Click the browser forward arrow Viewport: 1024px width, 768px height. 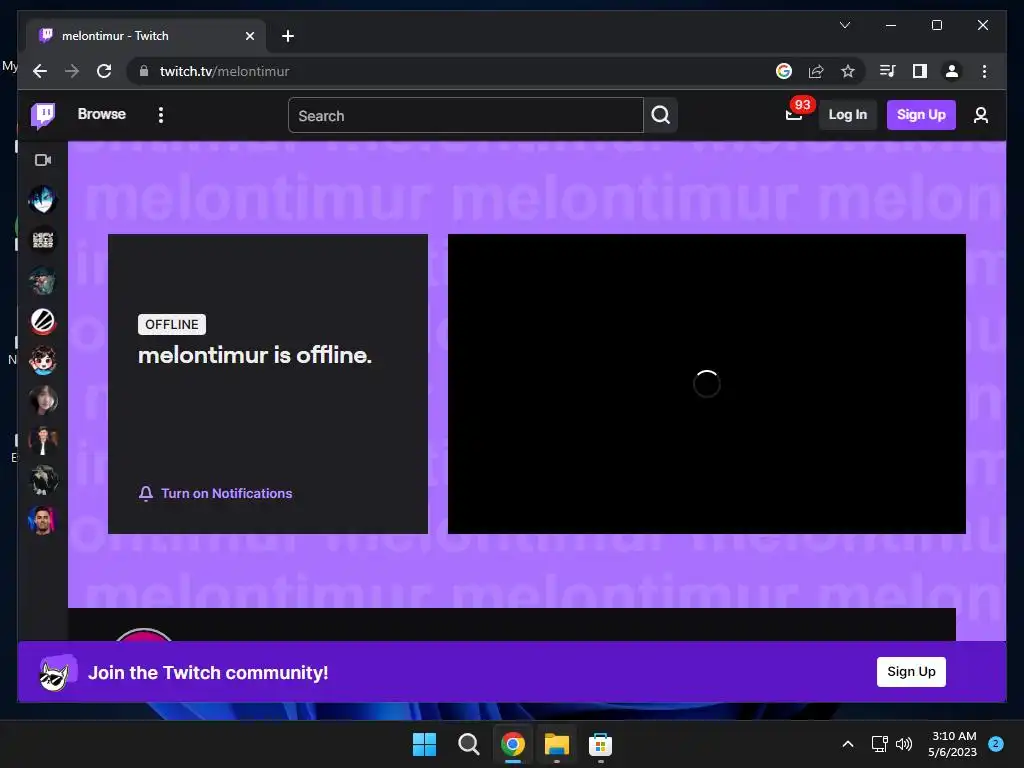72,71
